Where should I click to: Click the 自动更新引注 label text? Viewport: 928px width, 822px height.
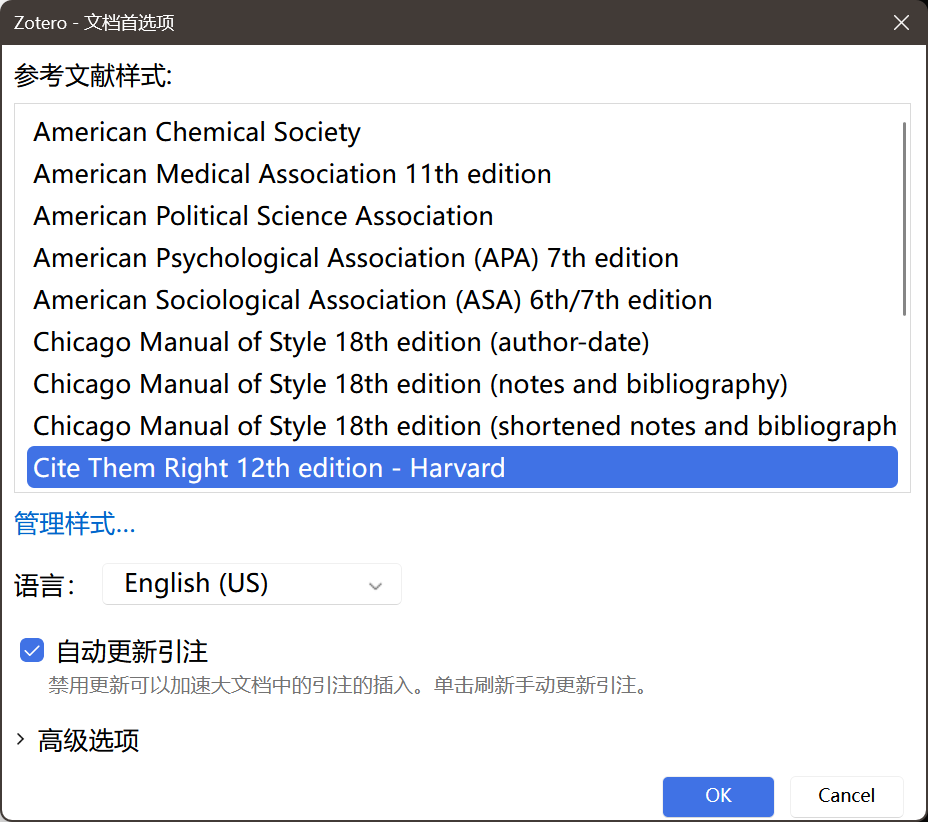[132, 651]
